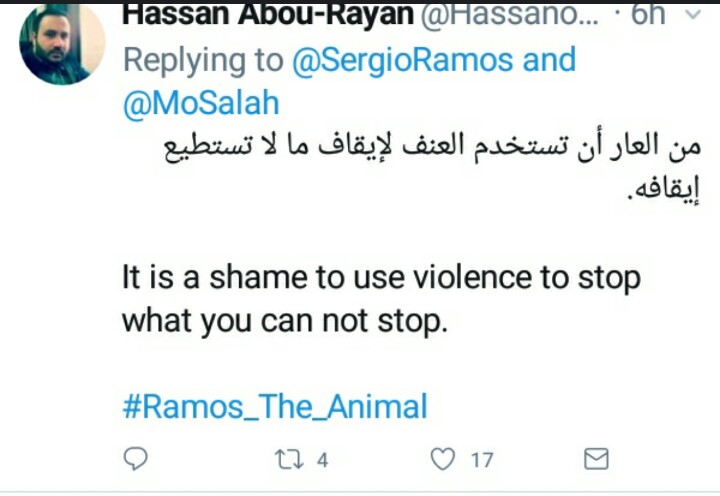Image resolution: width=720 pixels, height=496 pixels.
Task: Open the 6h timestamp link
Action: pos(648,15)
